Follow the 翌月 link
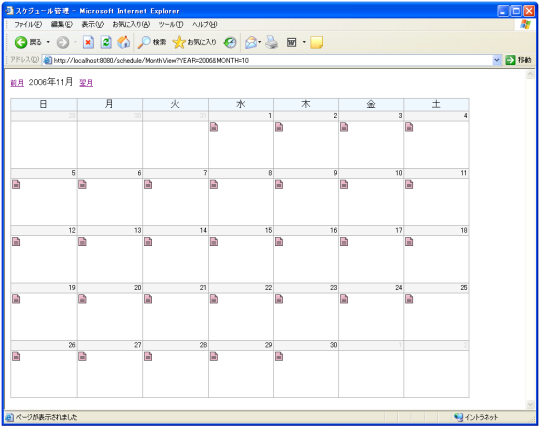Viewport: 540px width, 428px height. coord(86,83)
